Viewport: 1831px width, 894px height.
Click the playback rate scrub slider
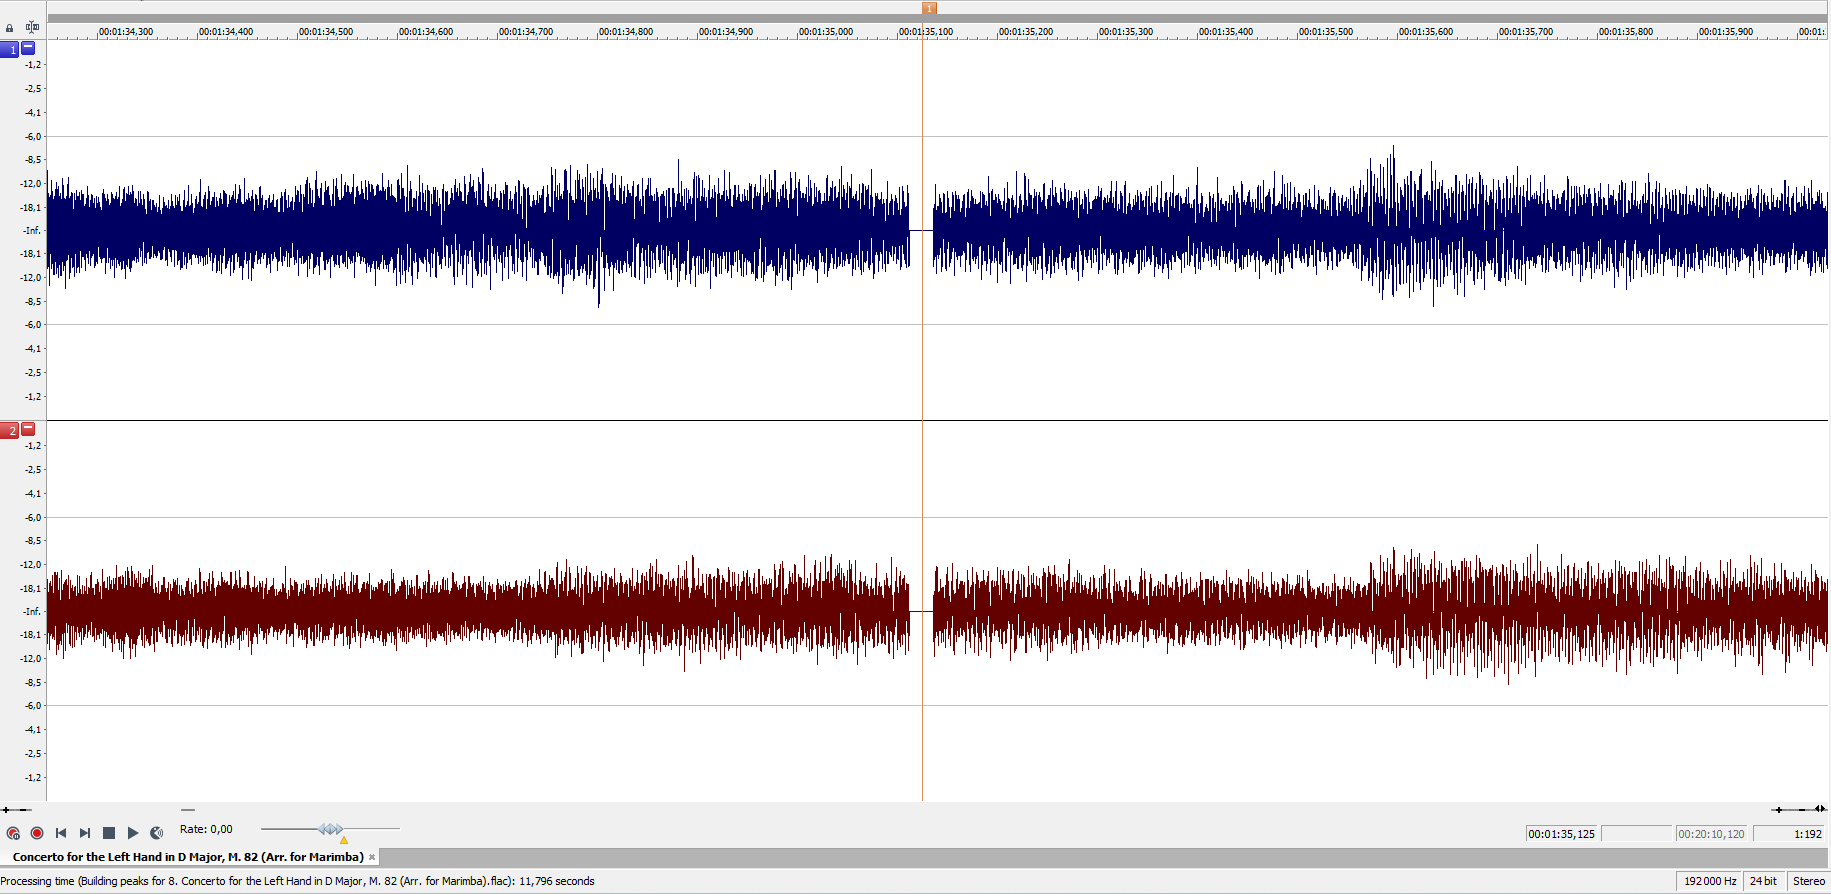point(330,829)
